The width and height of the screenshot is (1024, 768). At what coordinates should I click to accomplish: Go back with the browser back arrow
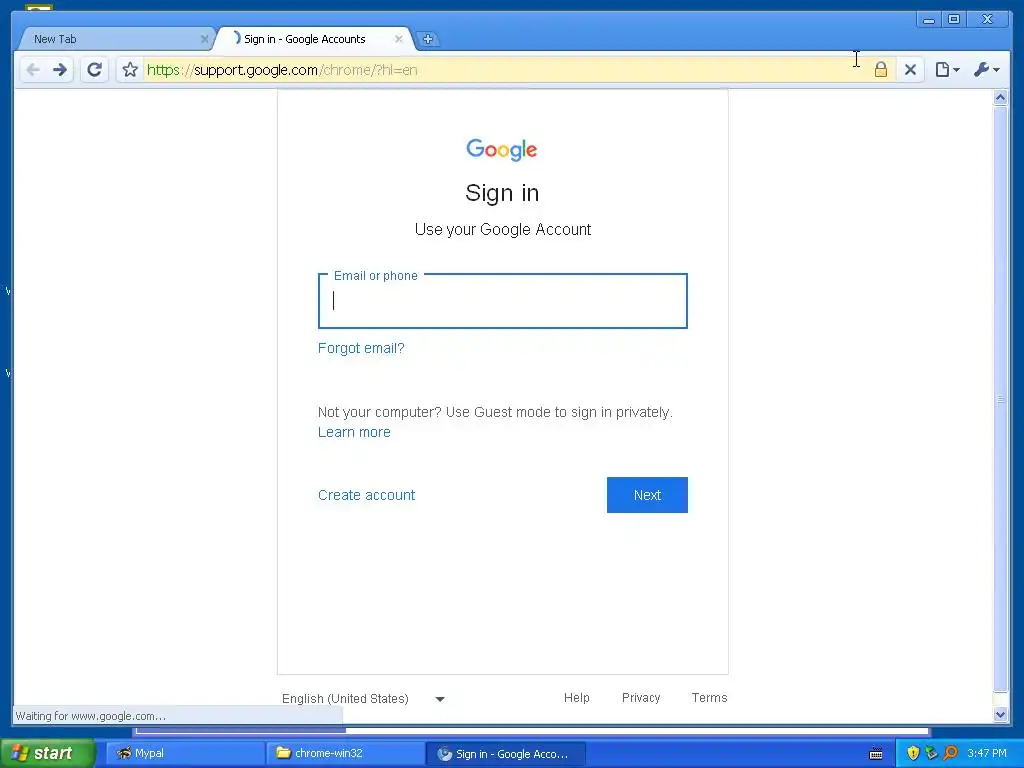pos(33,70)
